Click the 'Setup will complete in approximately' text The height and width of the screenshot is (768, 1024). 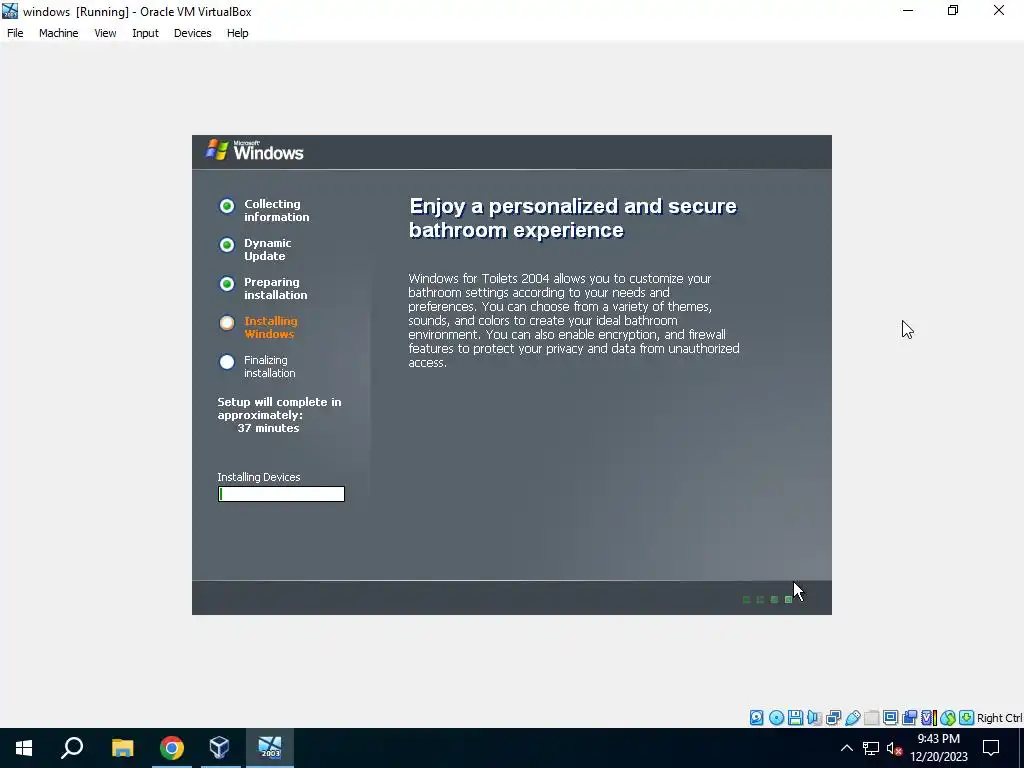pos(280,409)
